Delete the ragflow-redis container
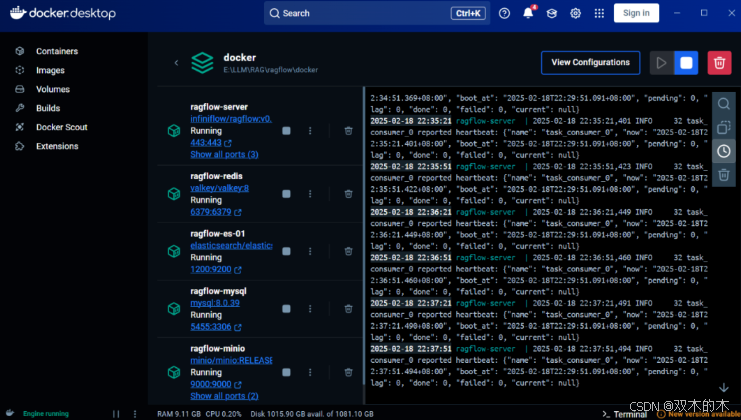Screen dimensions: 741x420 348,194
